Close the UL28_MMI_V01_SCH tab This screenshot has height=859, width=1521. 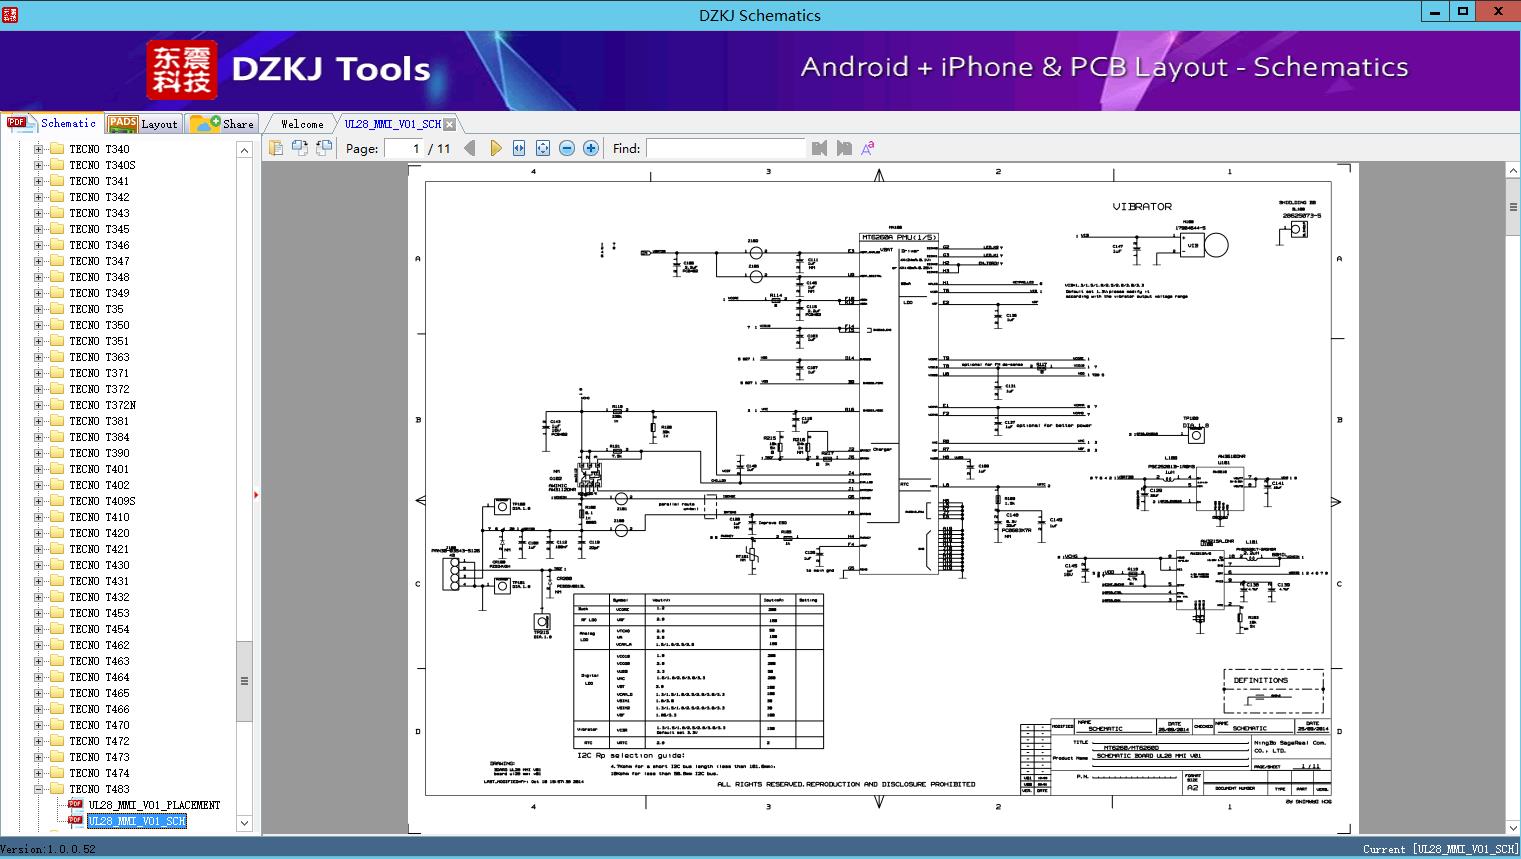tap(449, 124)
